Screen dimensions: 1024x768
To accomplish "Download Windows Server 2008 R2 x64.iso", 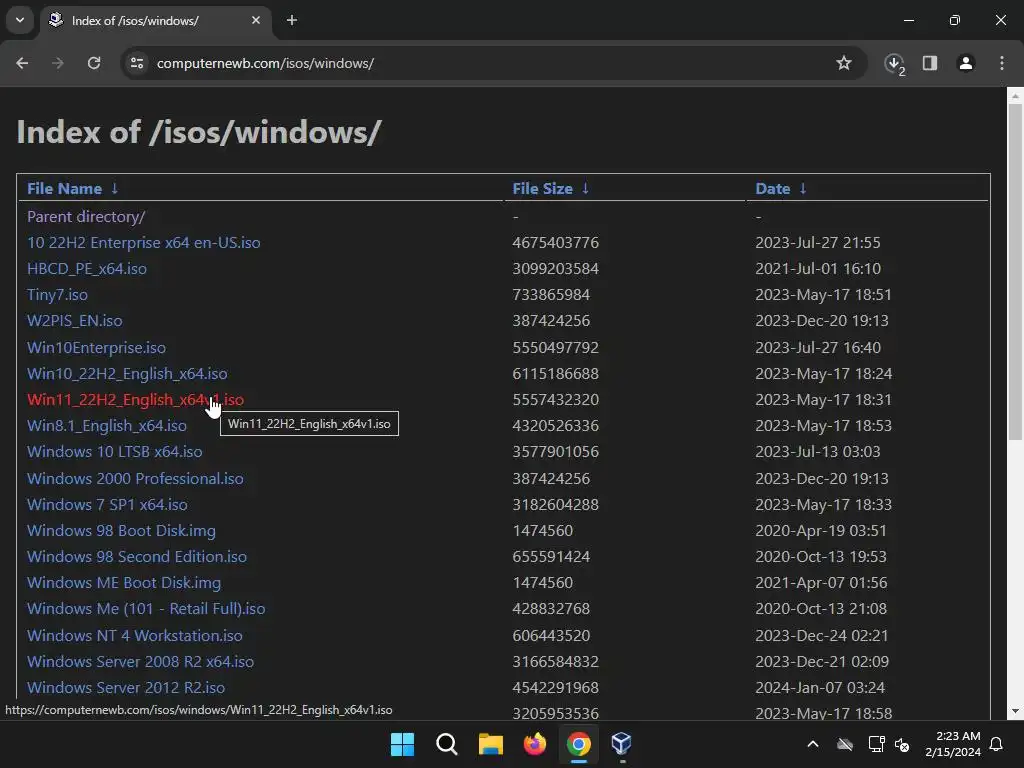I will [x=140, y=662].
